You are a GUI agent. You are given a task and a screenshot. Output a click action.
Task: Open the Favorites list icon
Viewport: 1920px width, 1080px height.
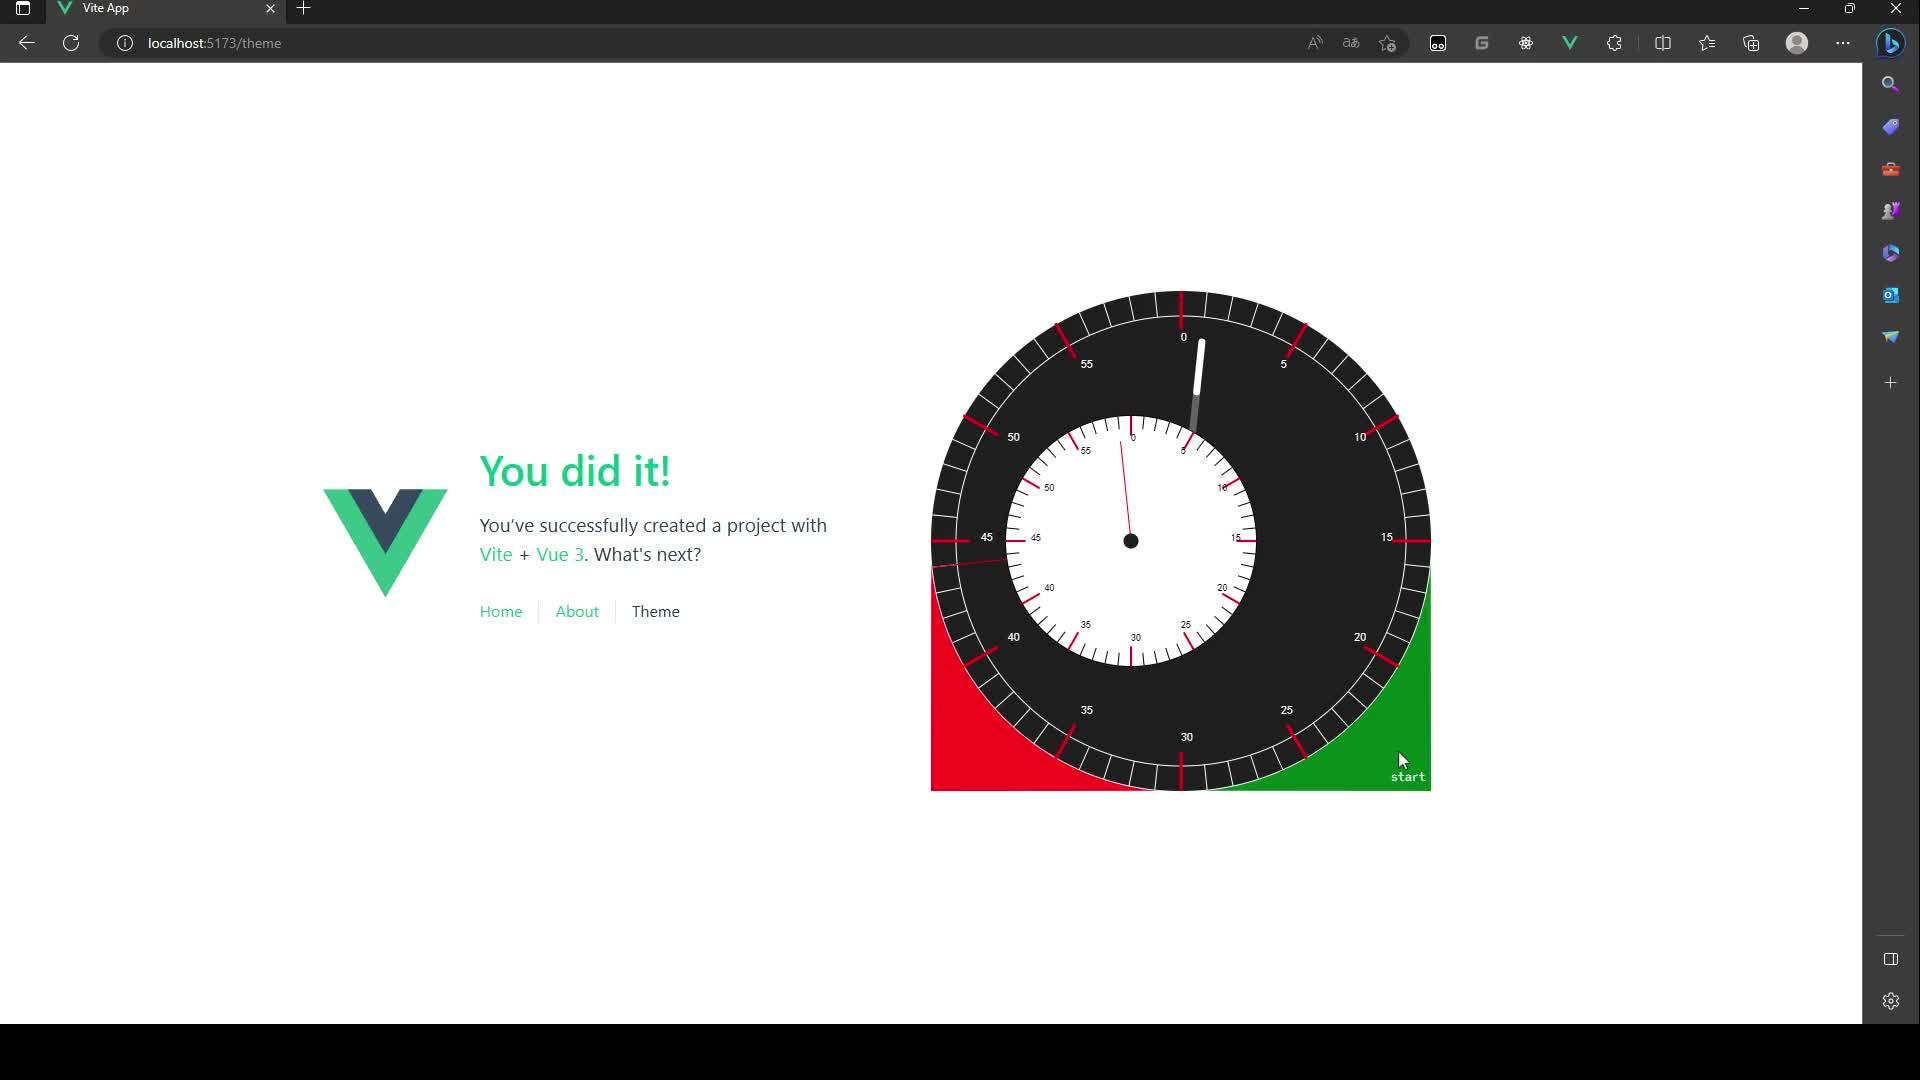tap(1707, 43)
